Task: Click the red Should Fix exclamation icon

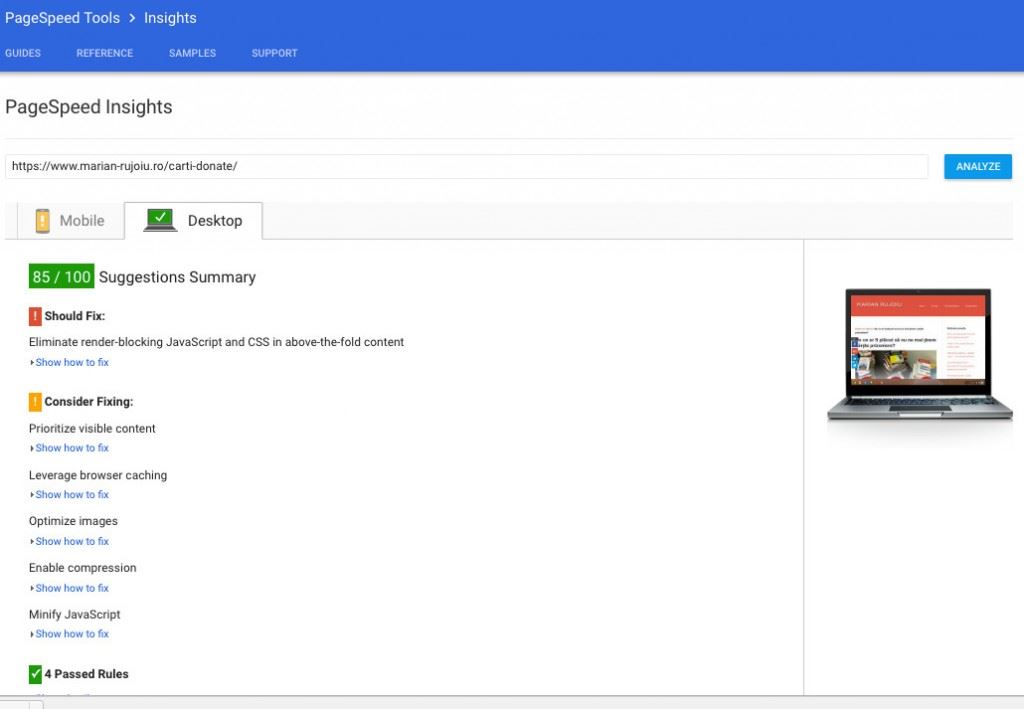Action: [33, 315]
